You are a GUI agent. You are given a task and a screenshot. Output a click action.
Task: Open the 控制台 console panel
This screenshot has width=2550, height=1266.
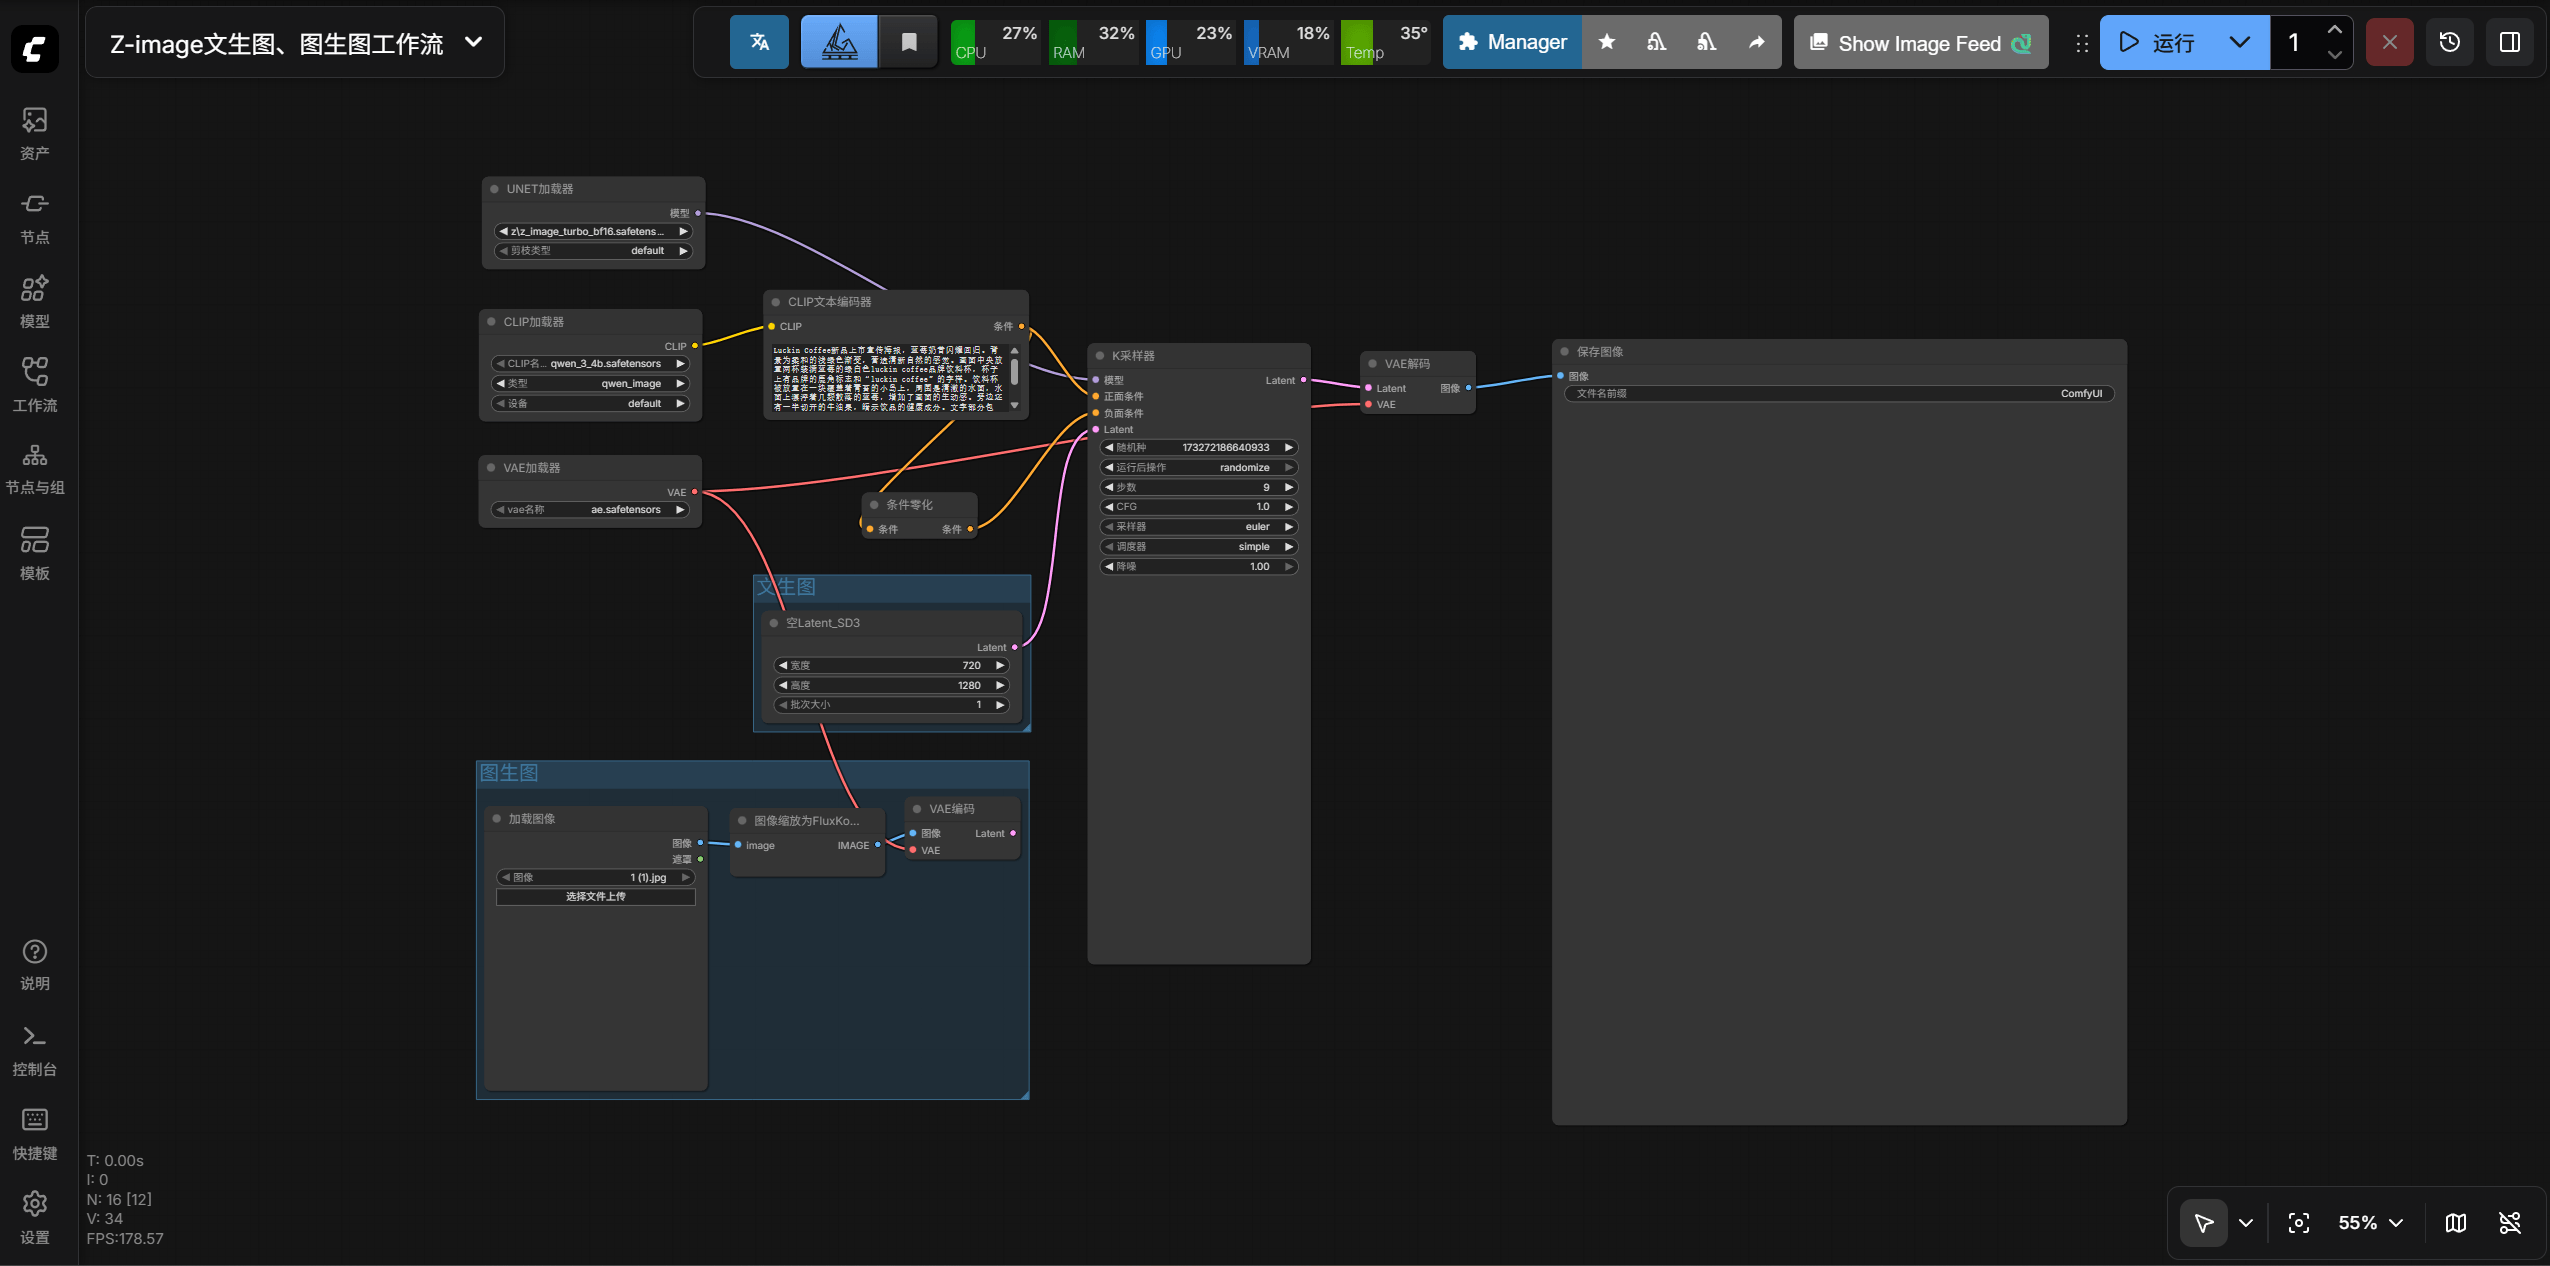(35, 1050)
